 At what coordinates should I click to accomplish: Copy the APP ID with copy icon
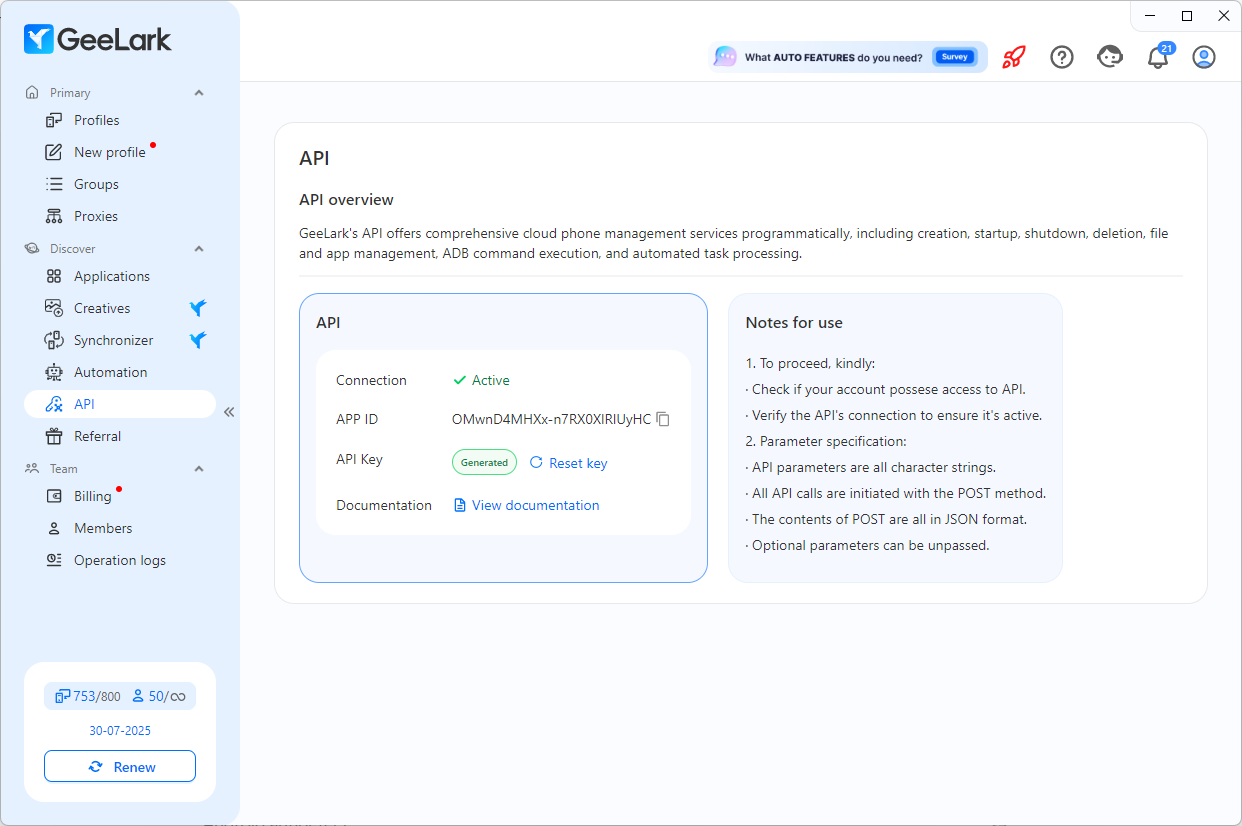(663, 419)
